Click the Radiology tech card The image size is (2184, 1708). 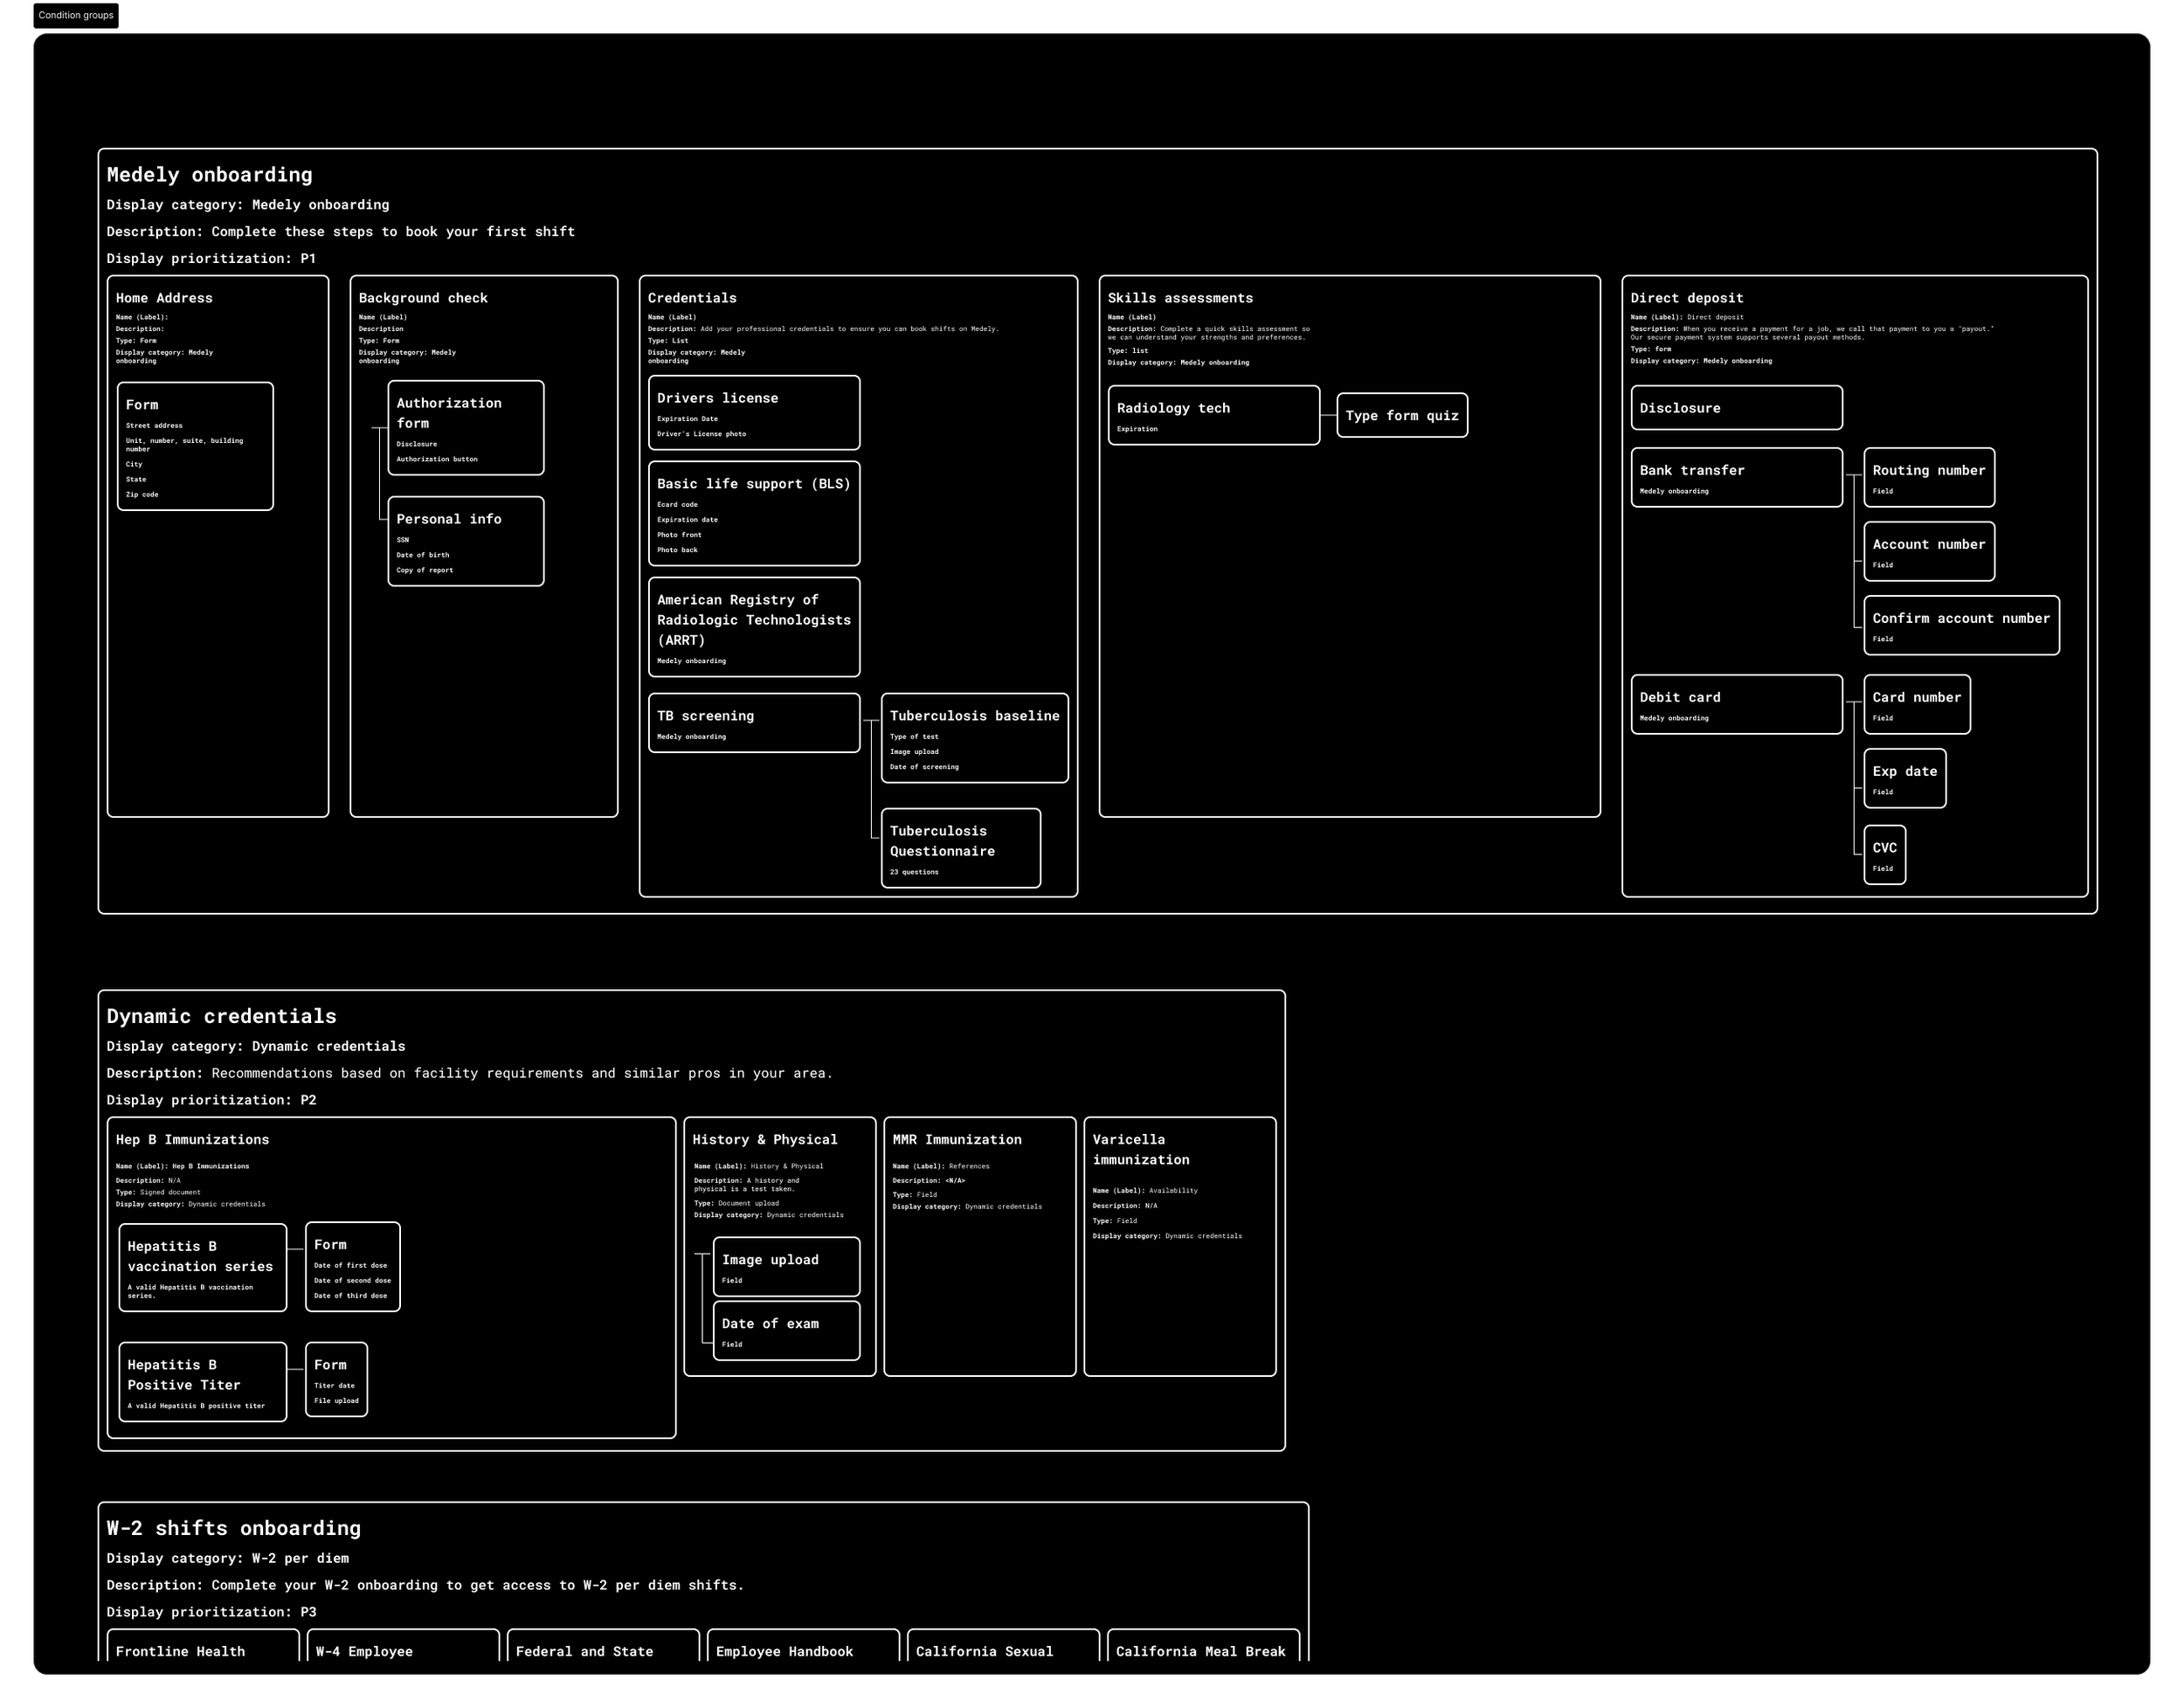click(x=1213, y=415)
